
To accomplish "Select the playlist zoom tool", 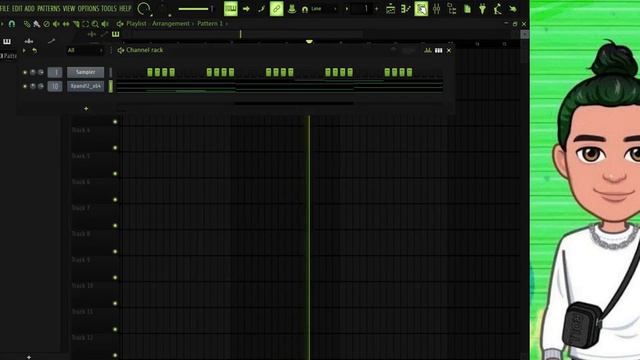I will 95,24.
